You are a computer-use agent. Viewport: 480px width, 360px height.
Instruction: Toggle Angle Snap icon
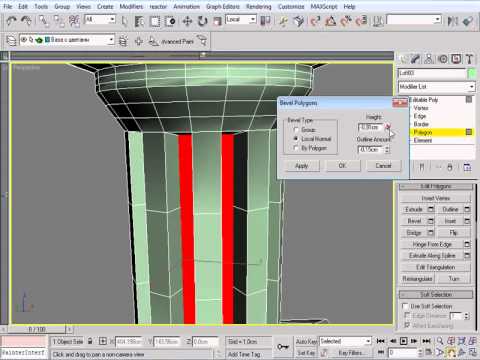pos(331,21)
